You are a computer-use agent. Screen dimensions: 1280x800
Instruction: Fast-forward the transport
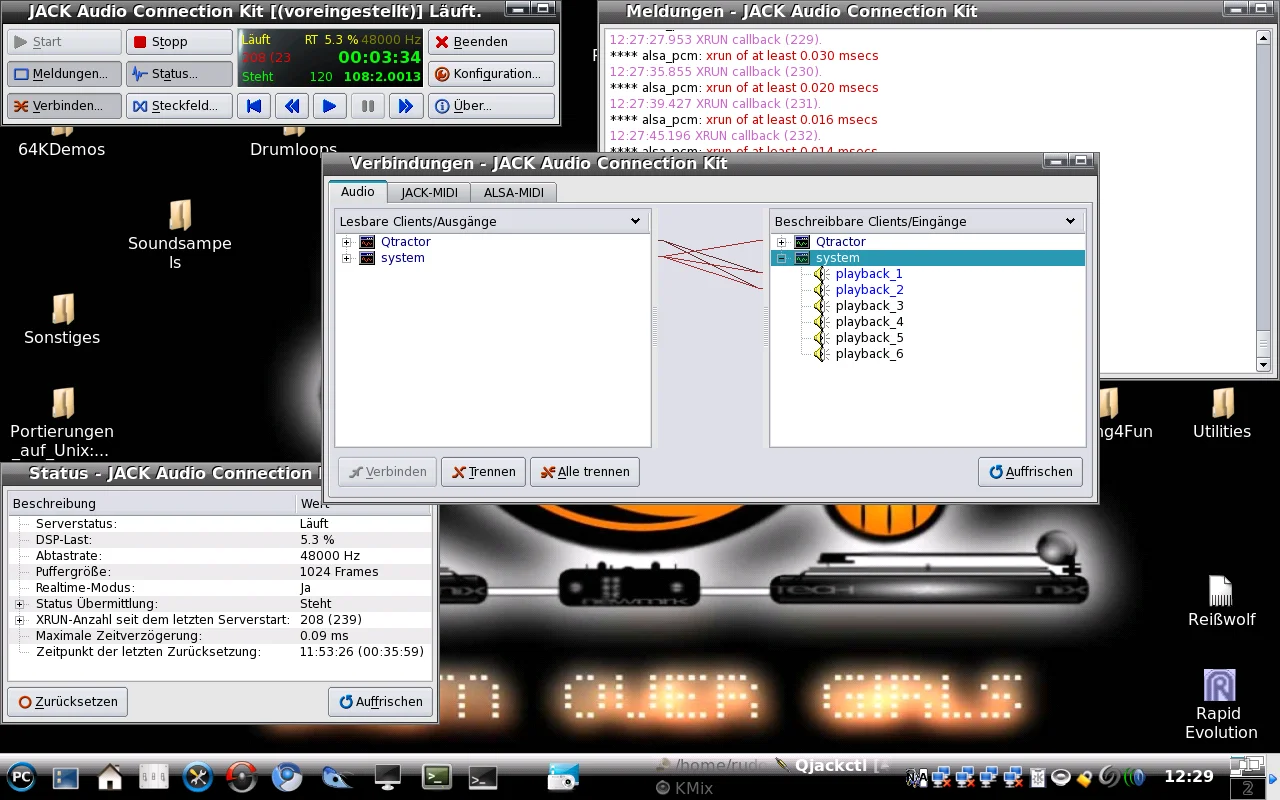(x=406, y=106)
